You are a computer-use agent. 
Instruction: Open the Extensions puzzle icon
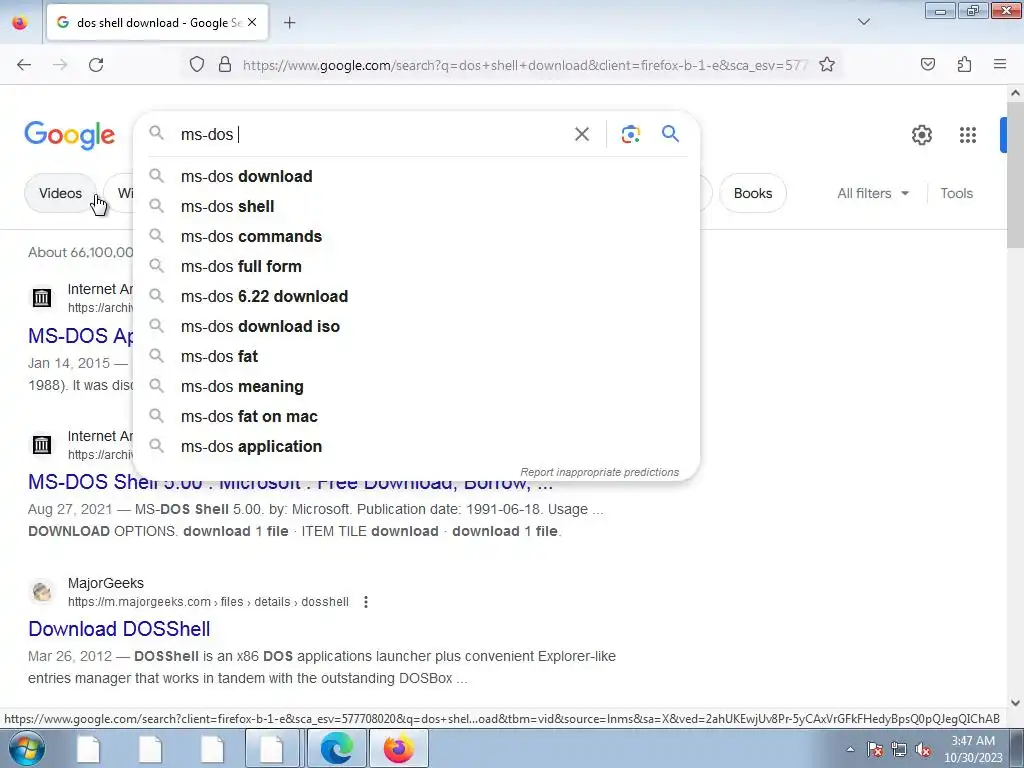(964, 65)
